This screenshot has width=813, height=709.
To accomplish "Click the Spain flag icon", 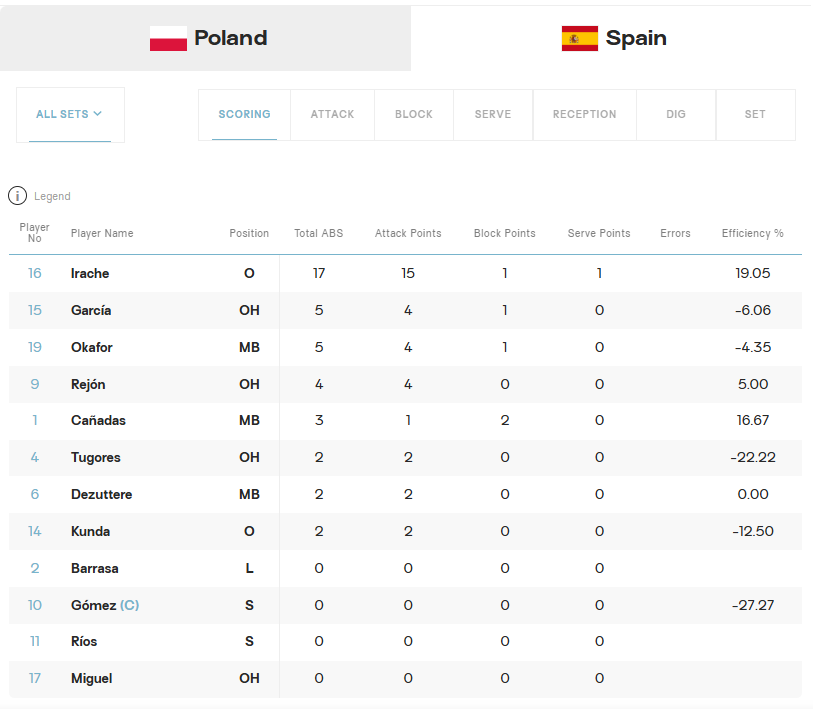I will point(580,38).
